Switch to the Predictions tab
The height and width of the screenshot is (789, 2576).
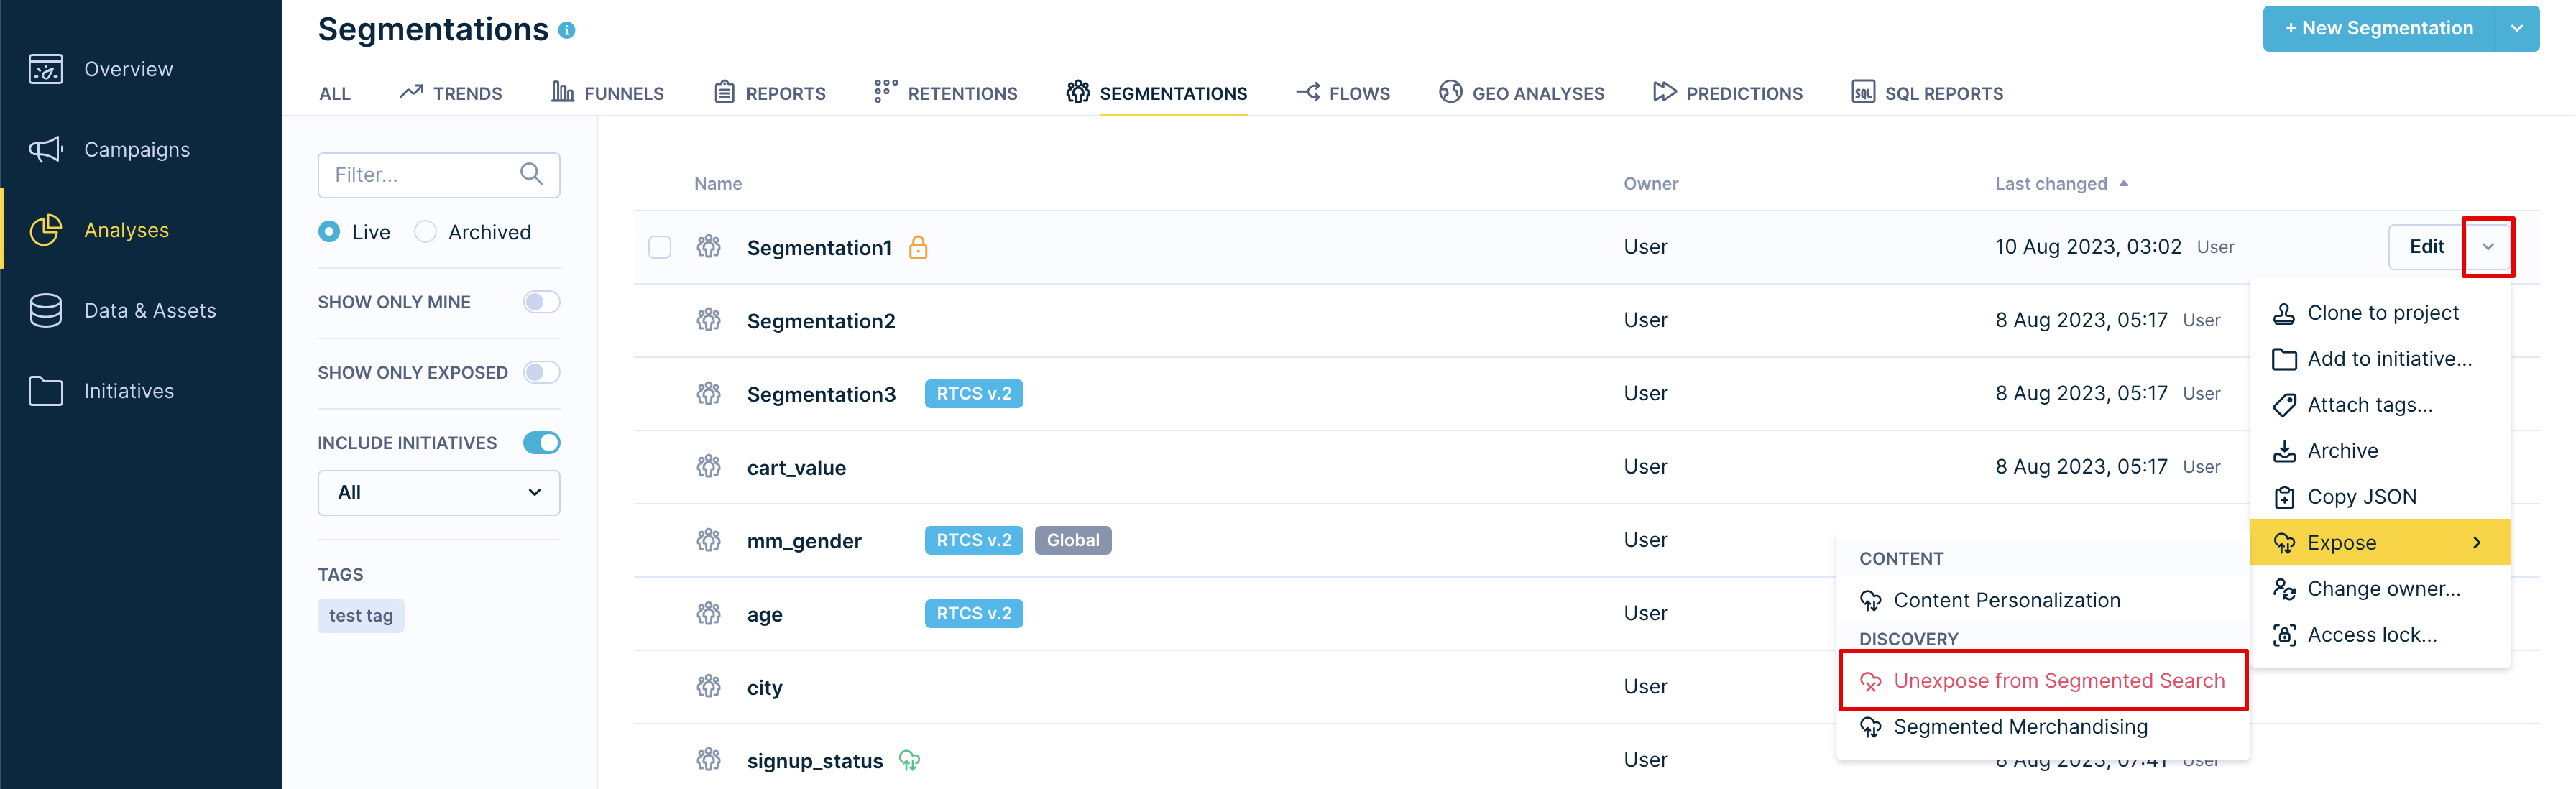pyautogui.click(x=1727, y=93)
